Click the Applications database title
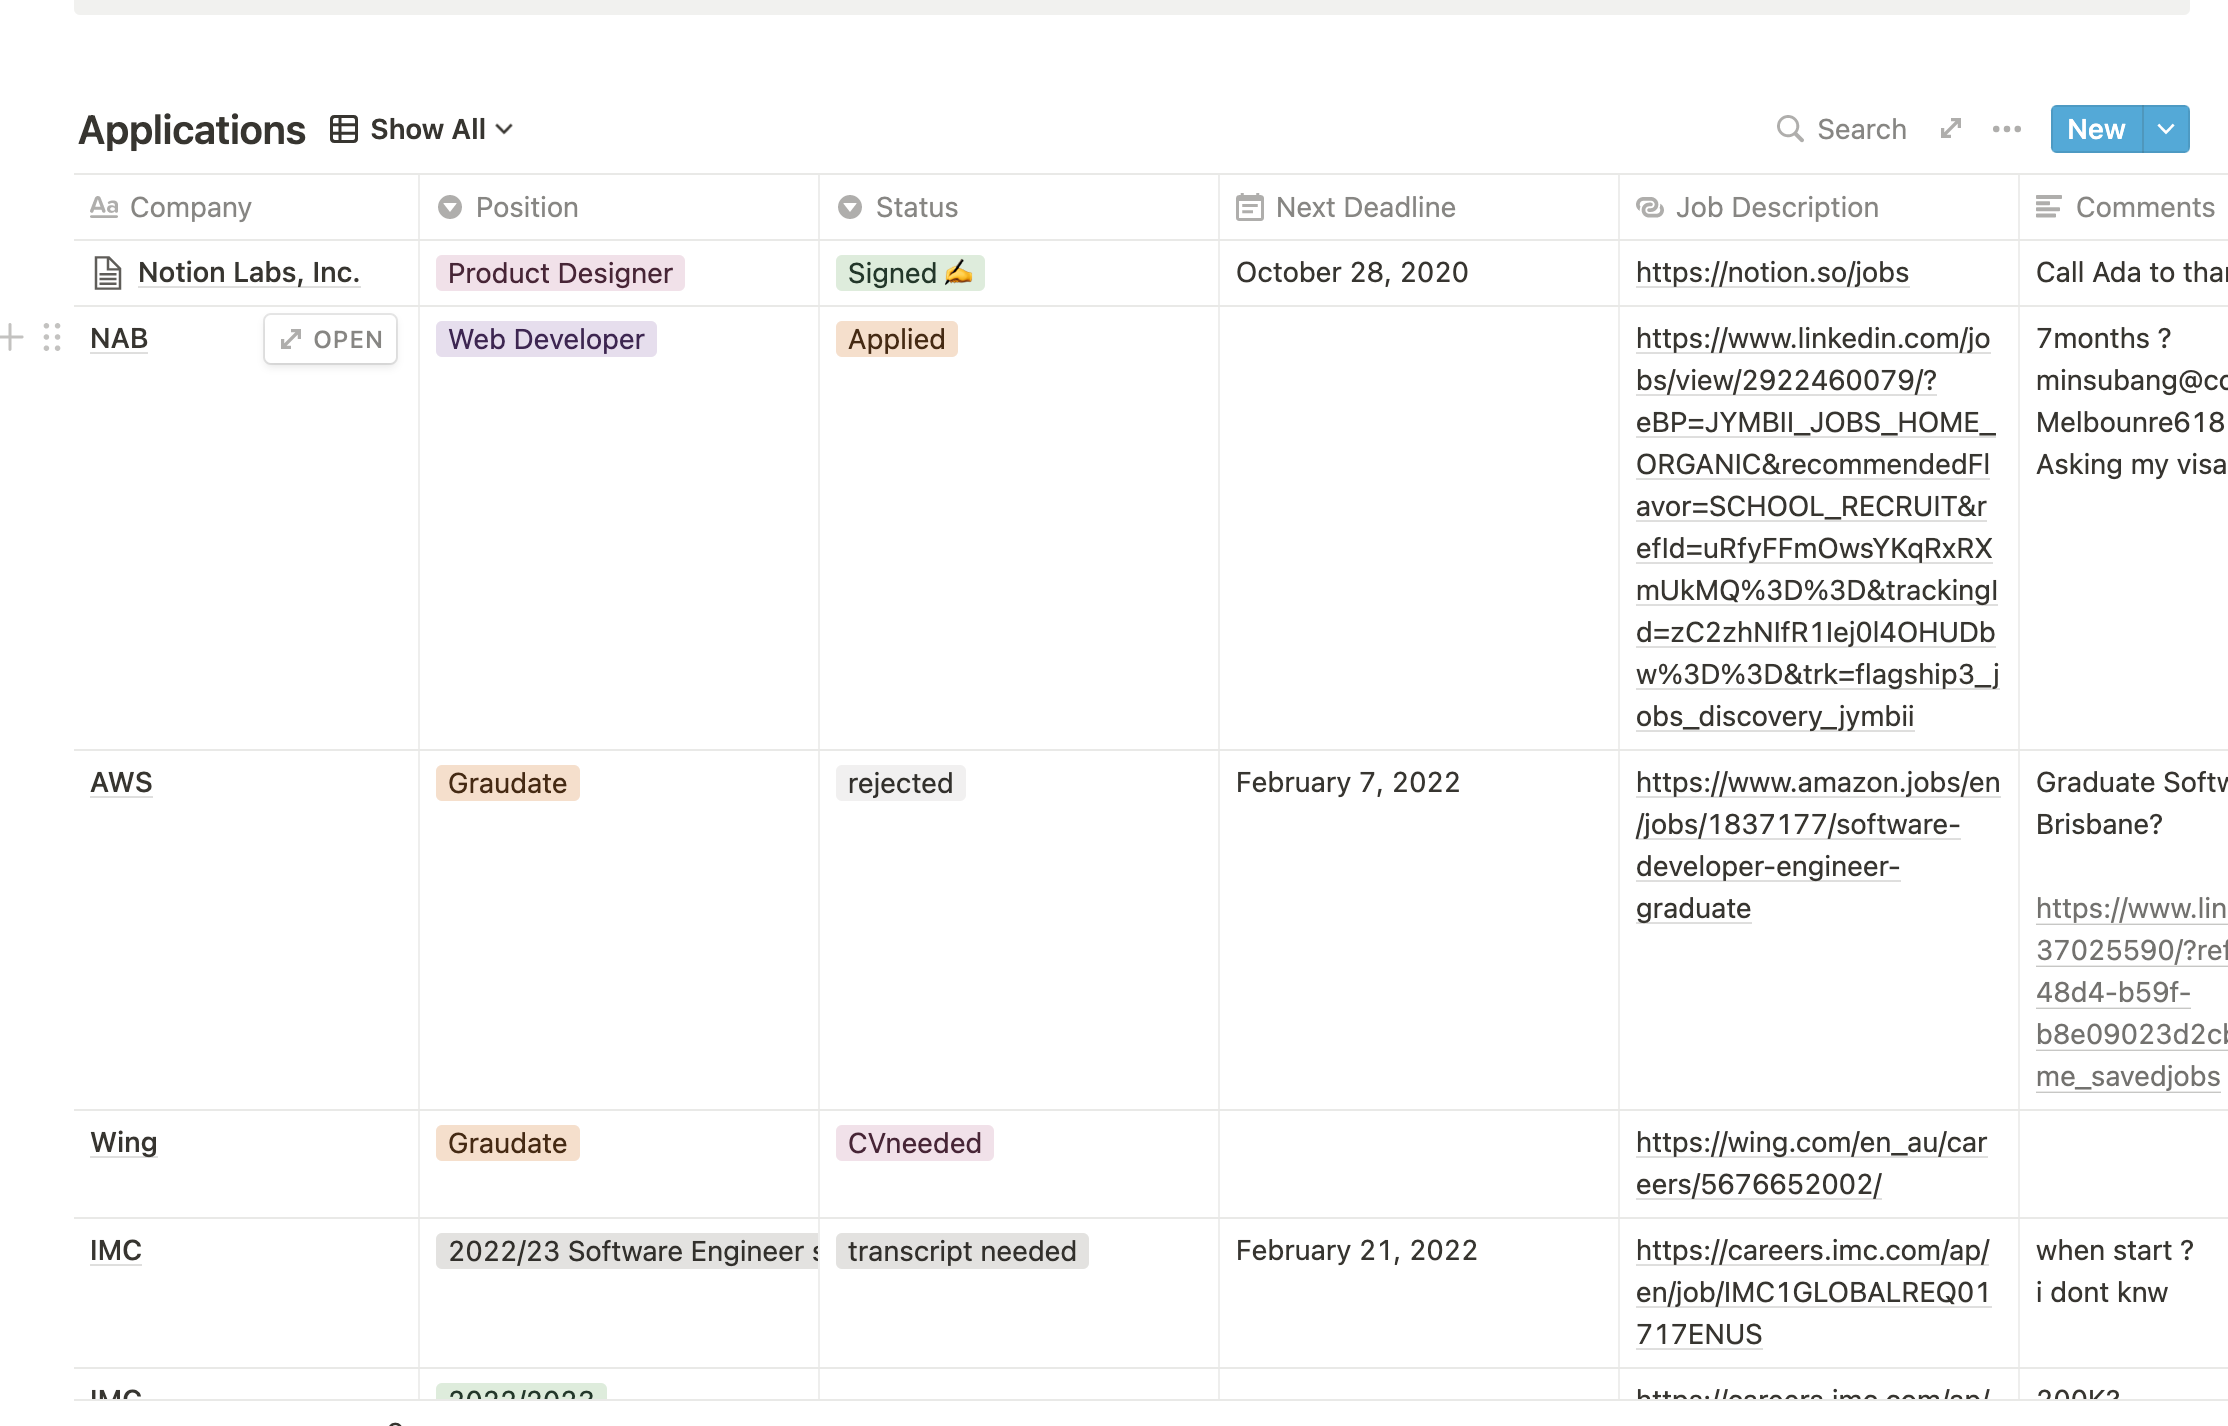Viewport: 2228px width, 1426px height. (192, 130)
